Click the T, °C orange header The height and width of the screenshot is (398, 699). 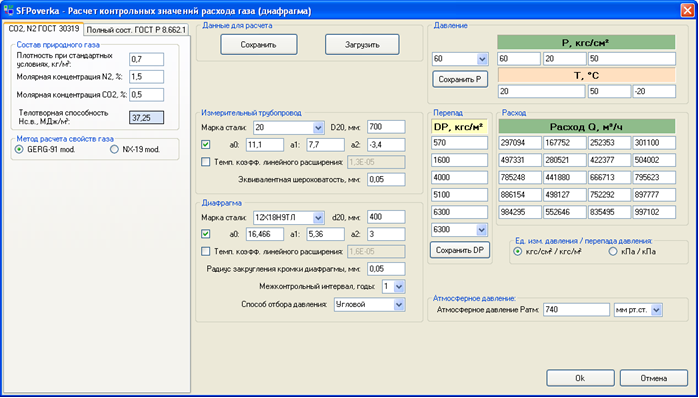[586, 75]
